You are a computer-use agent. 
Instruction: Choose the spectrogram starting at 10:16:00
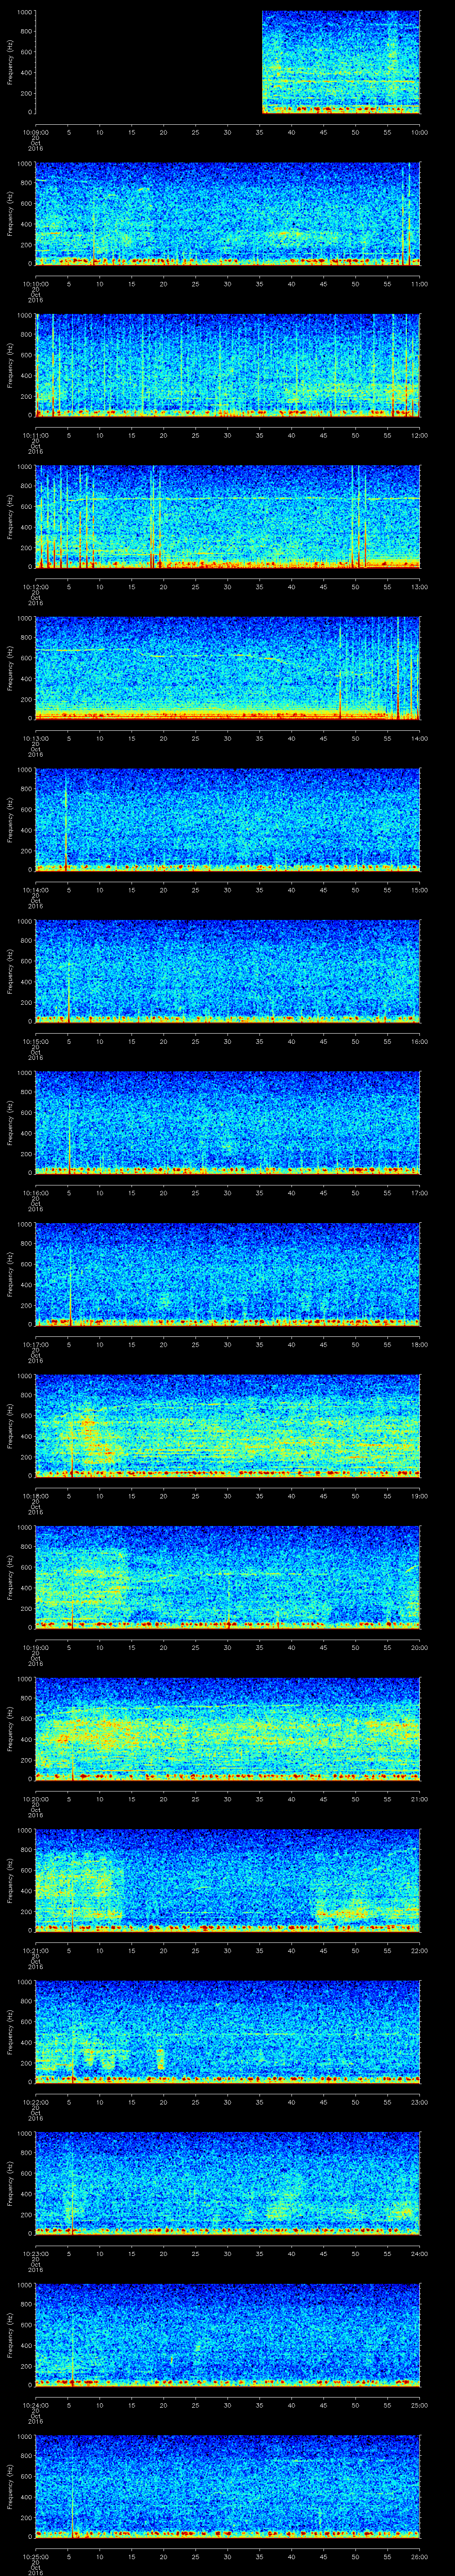(x=228, y=1122)
